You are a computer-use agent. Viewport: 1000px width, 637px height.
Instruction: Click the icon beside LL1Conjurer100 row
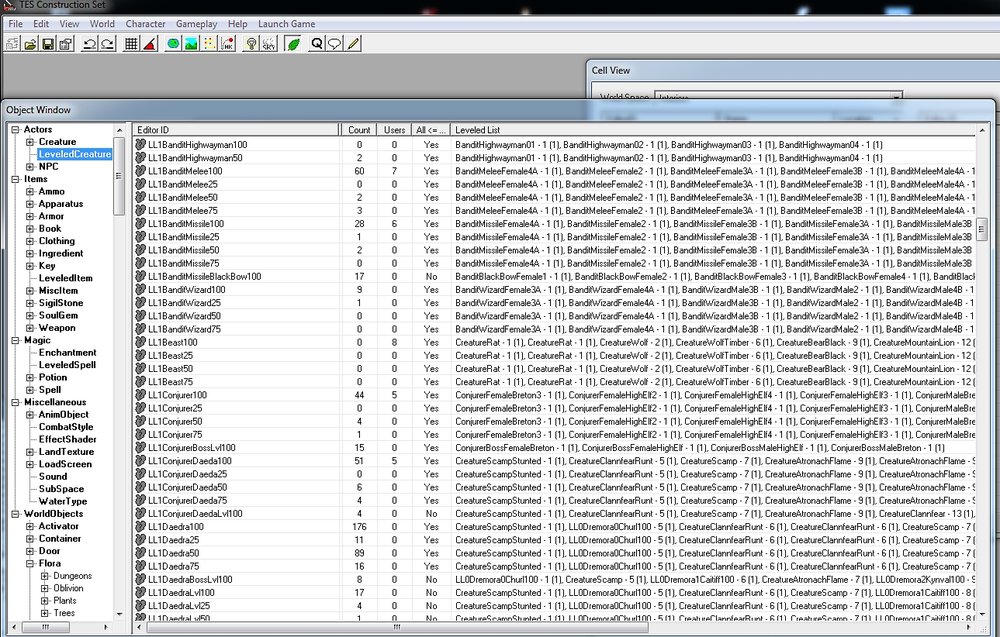point(141,395)
